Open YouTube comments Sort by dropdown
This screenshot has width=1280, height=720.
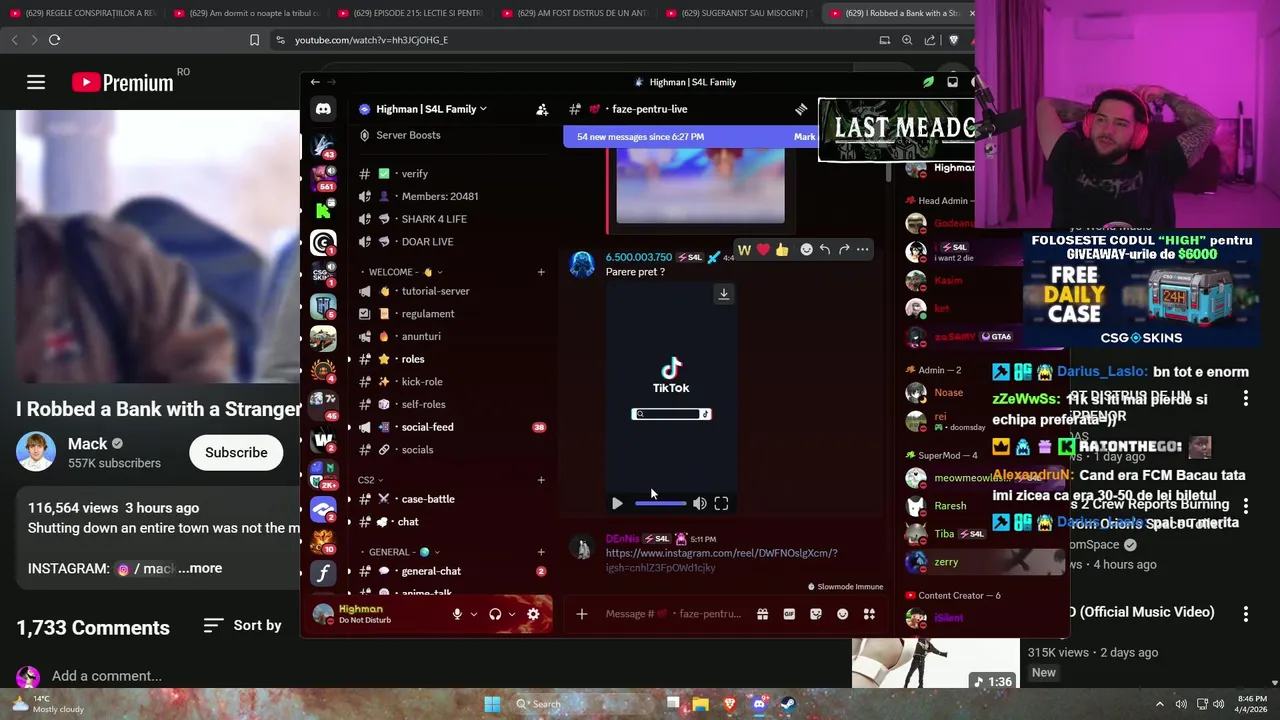click(242, 625)
